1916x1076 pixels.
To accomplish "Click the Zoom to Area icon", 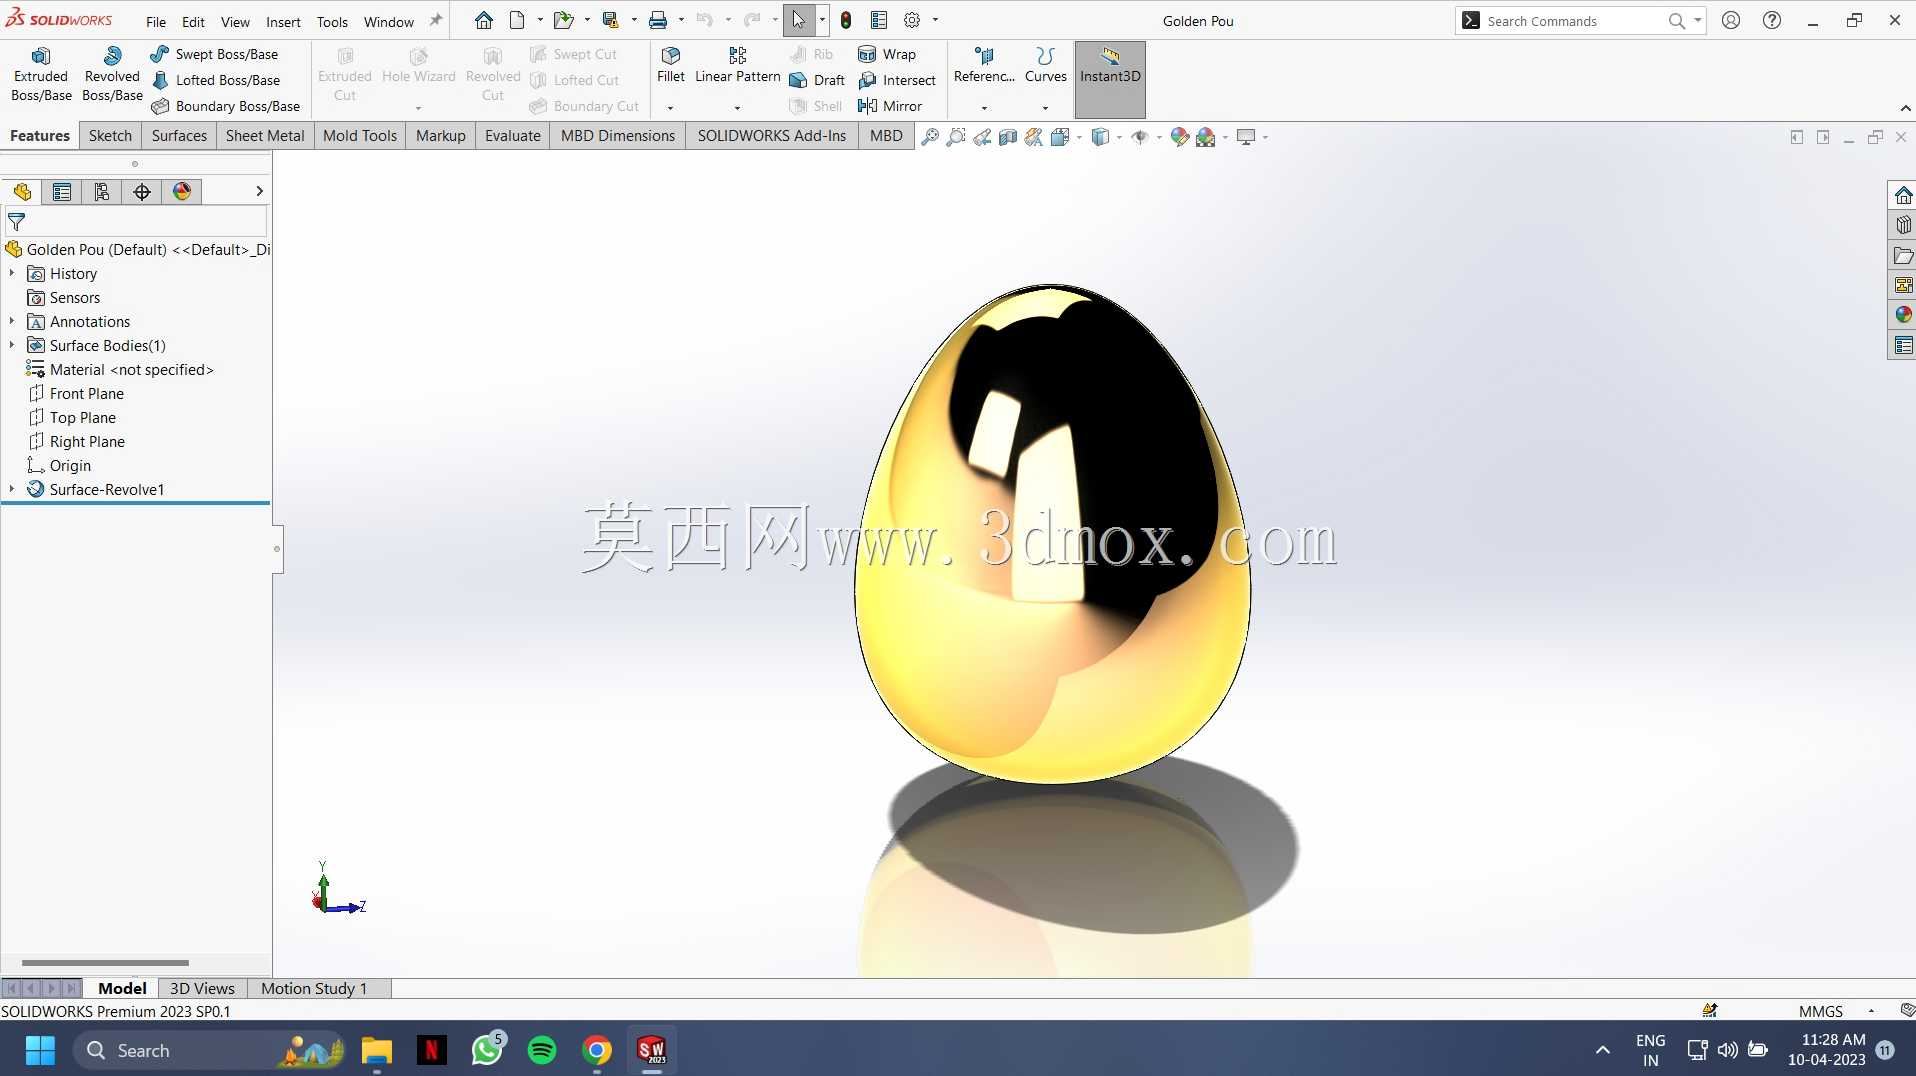I will pyautogui.click(x=956, y=137).
